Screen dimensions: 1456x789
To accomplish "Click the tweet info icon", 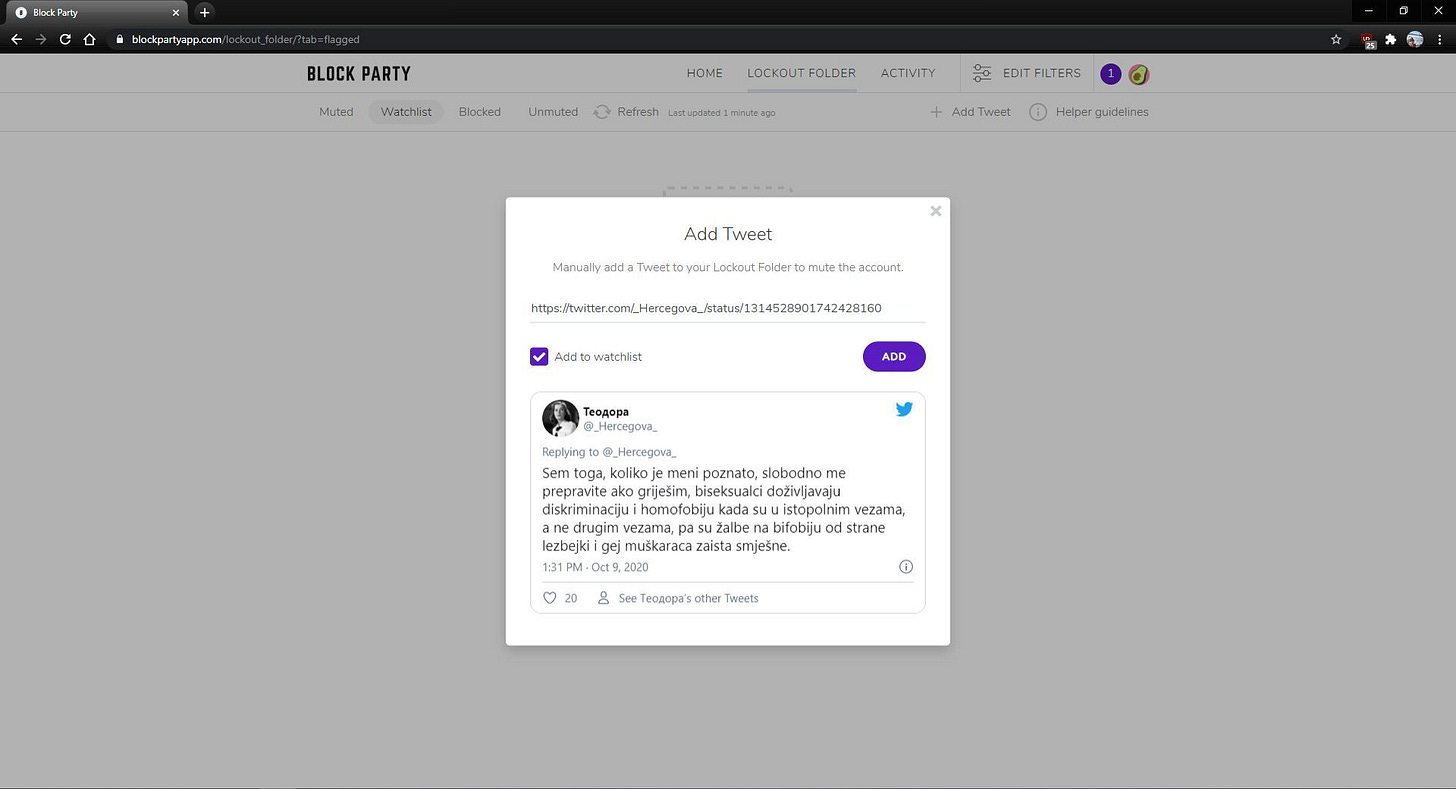I will (x=906, y=567).
